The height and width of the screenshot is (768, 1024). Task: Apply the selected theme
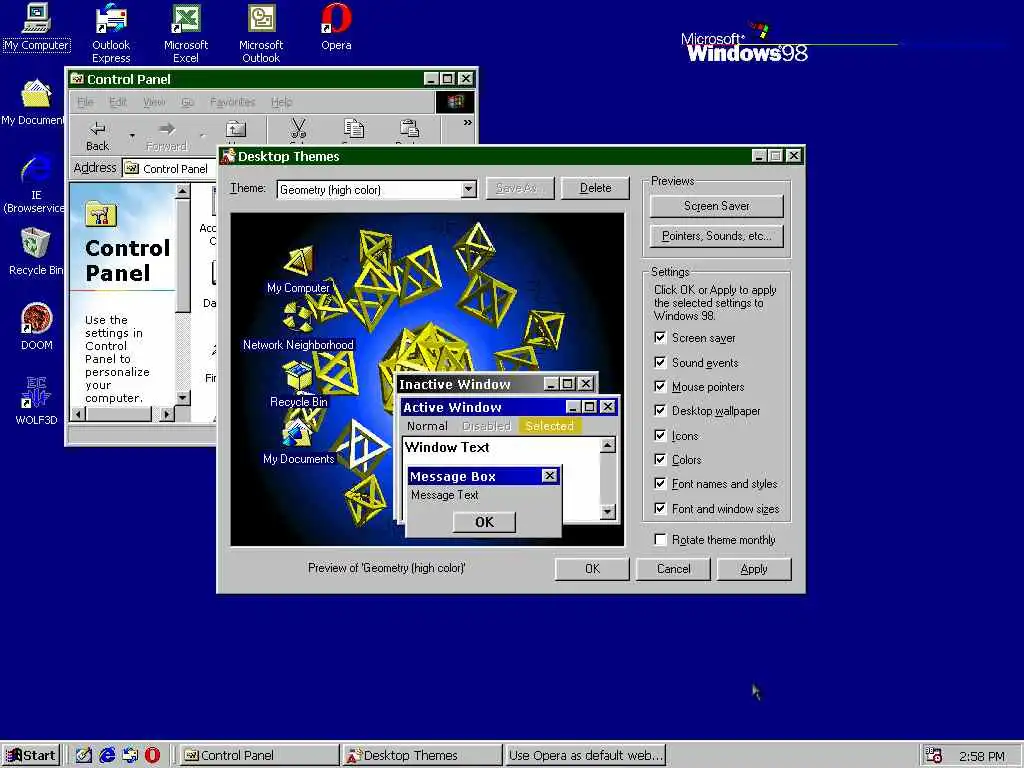[754, 569]
